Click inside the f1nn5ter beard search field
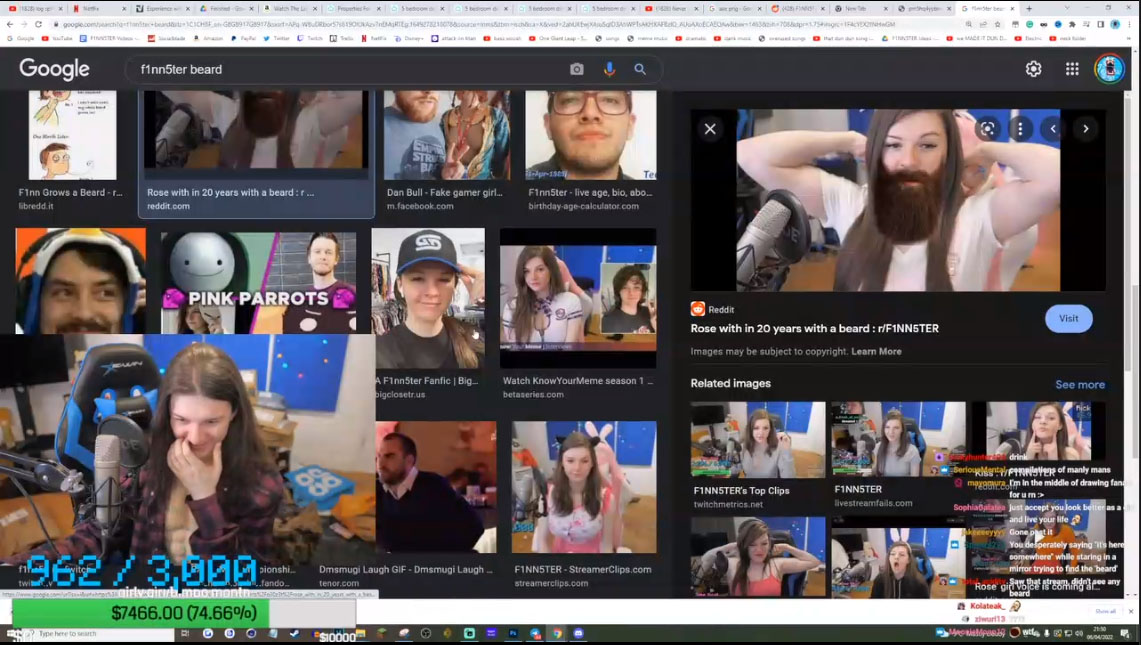Image resolution: width=1141 pixels, height=645 pixels. pos(349,69)
